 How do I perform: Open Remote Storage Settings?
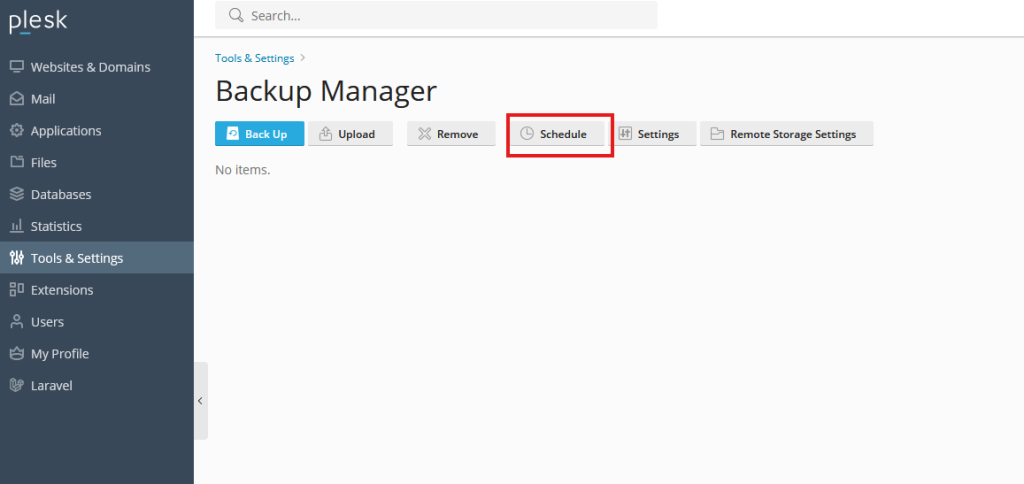[x=786, y=134]
